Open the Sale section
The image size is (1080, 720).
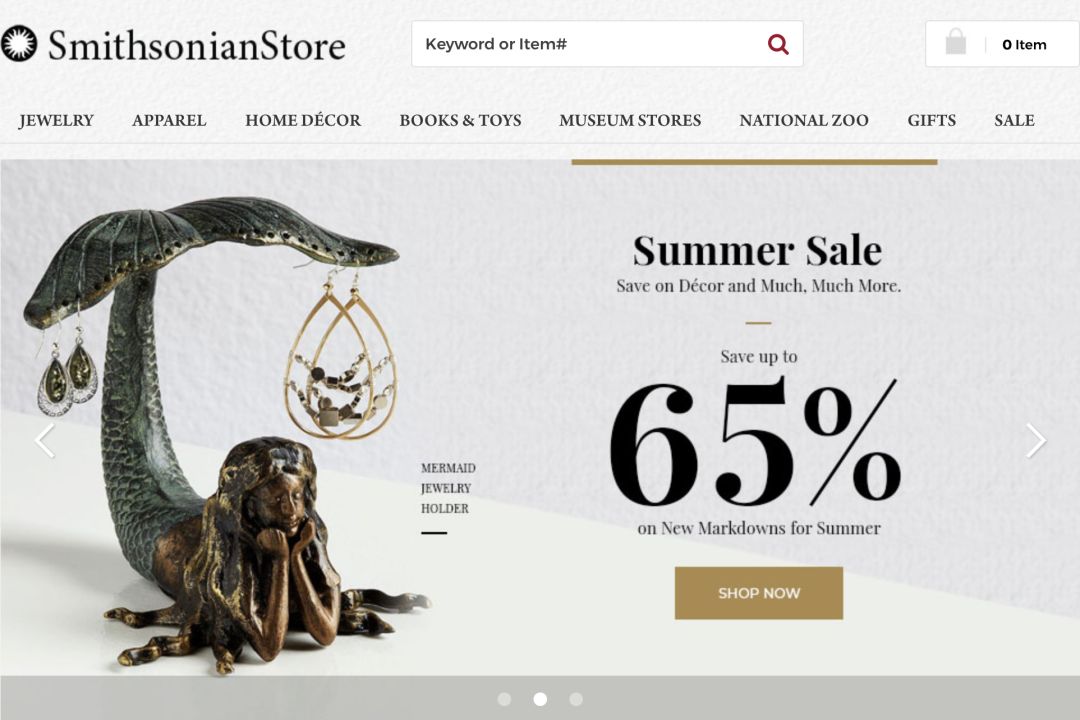(x=1014, y=121)
